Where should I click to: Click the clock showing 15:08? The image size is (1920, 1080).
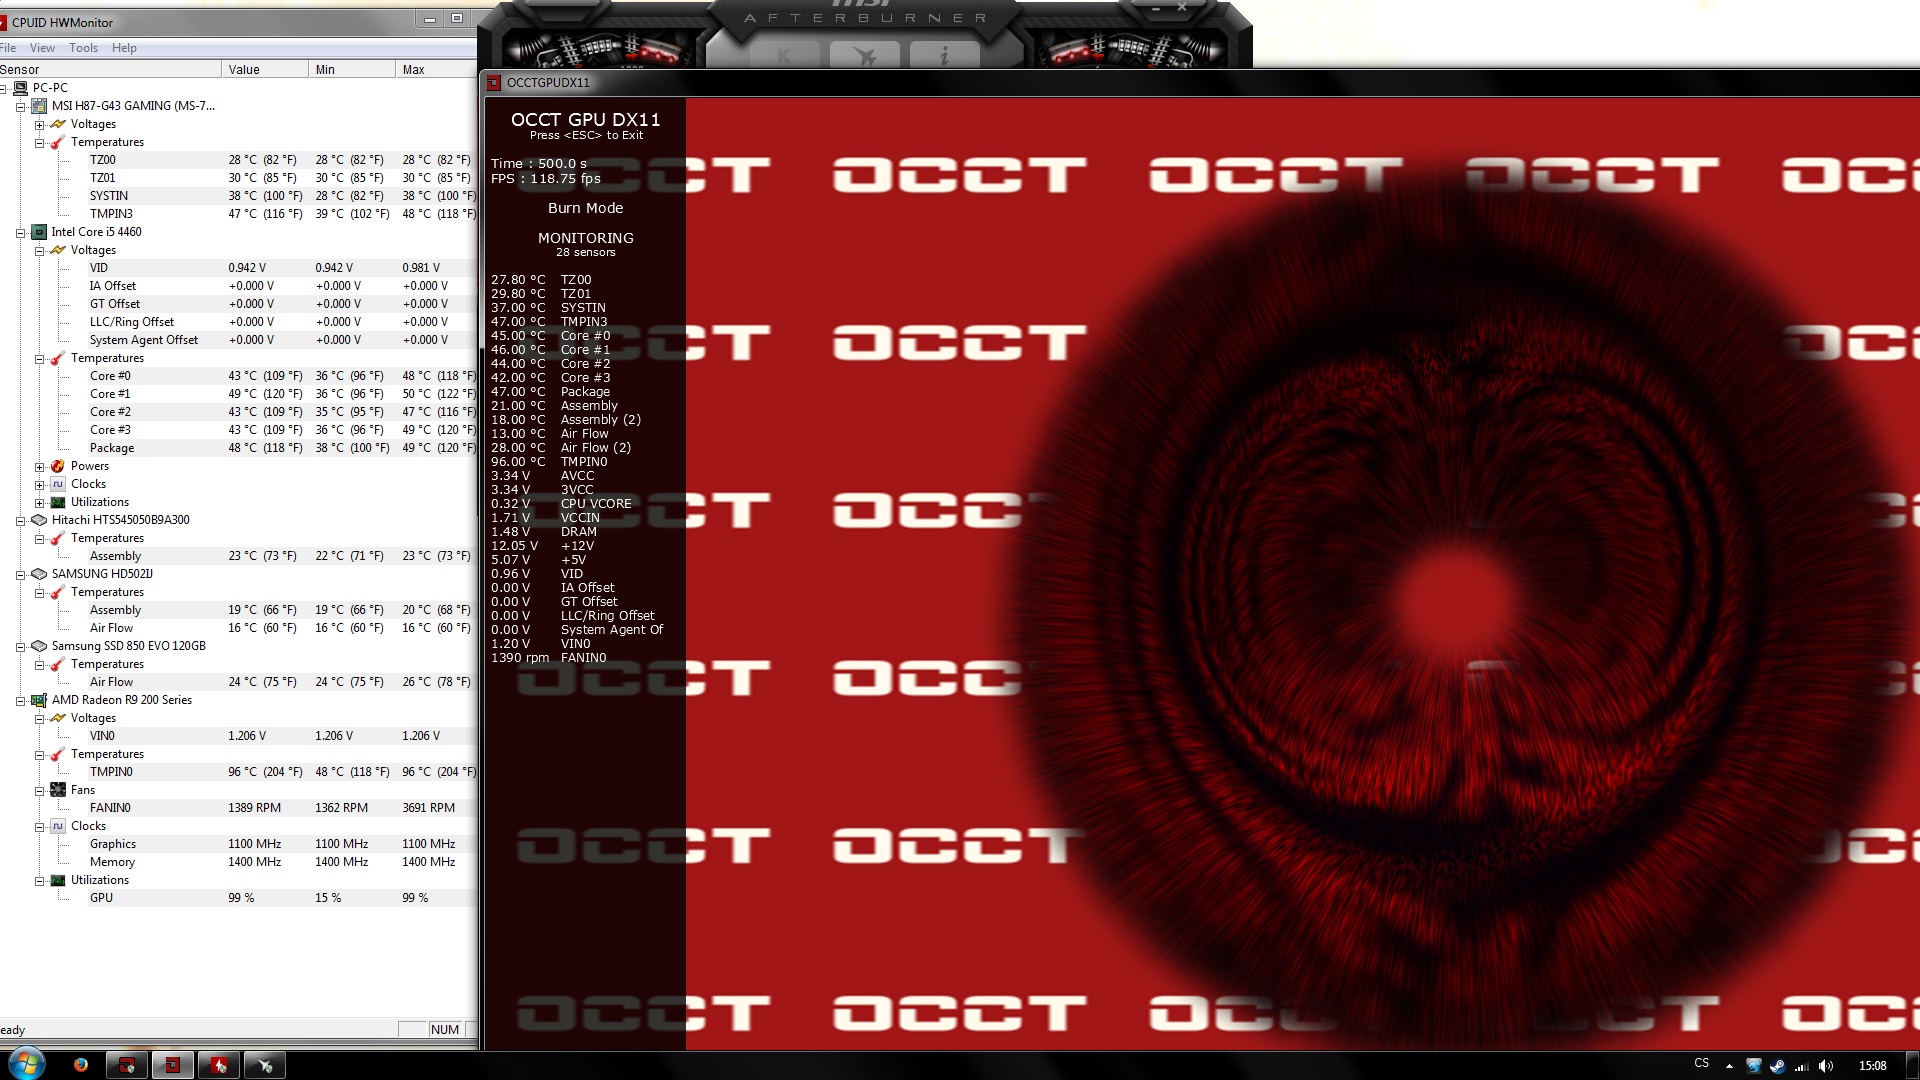[x=1872, y=1065]
